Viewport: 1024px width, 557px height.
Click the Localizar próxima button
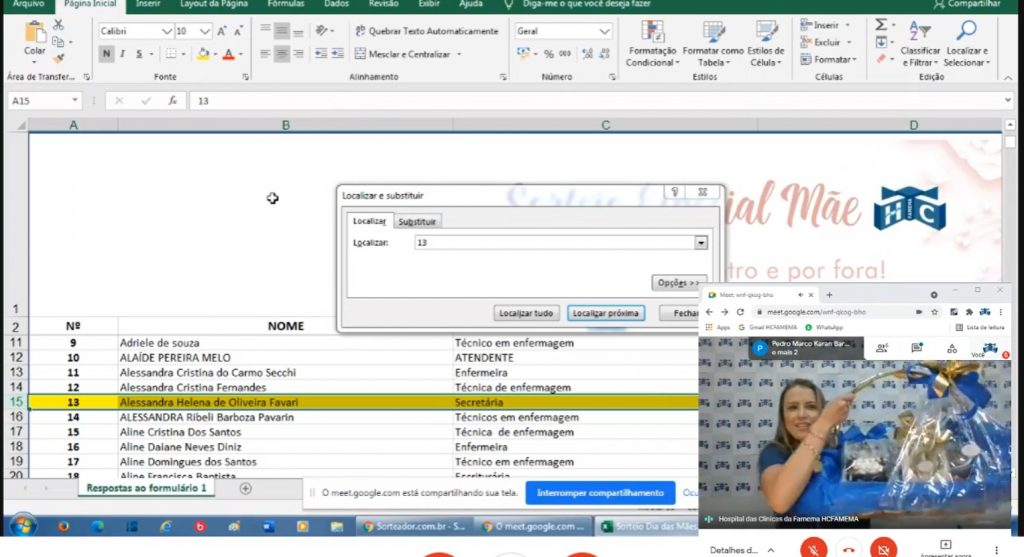[x=605, y=313]
